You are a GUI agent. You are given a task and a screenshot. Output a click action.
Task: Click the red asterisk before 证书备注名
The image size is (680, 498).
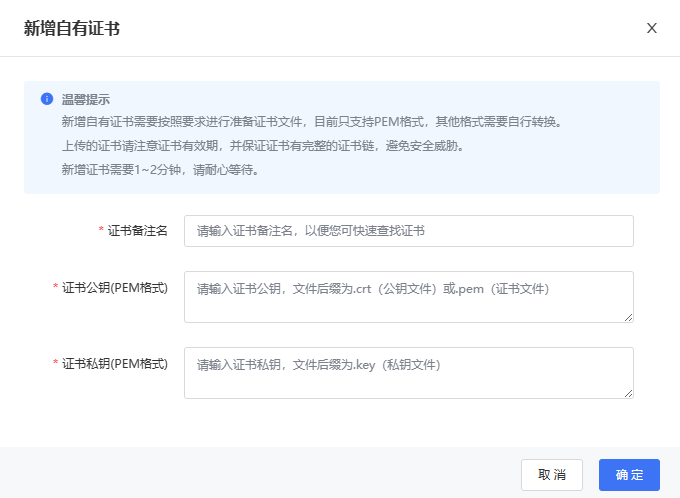point(101,231)
